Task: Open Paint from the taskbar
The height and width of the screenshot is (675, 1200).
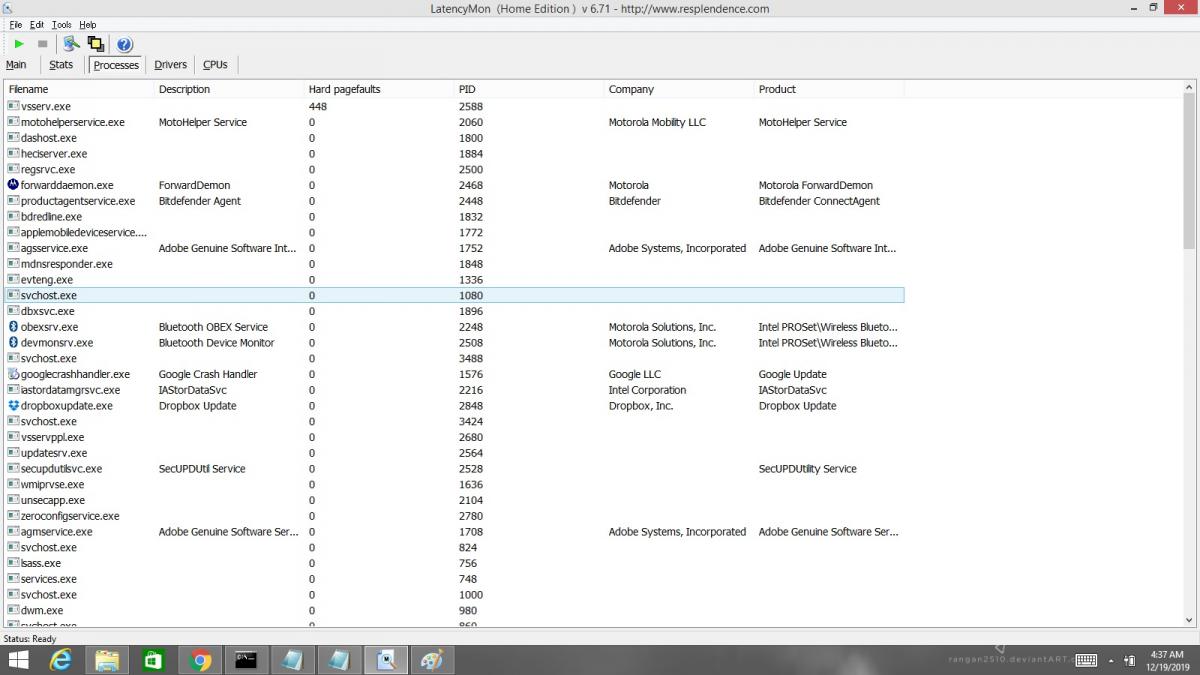Action: pos(431,660)
